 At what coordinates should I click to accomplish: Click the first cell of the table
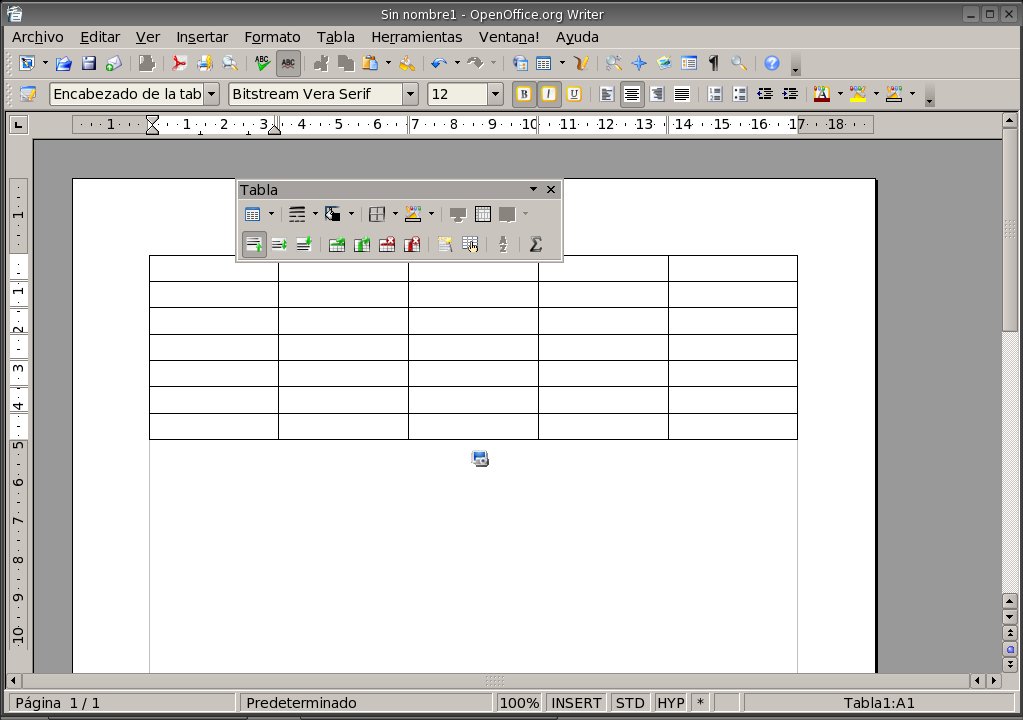213,268
